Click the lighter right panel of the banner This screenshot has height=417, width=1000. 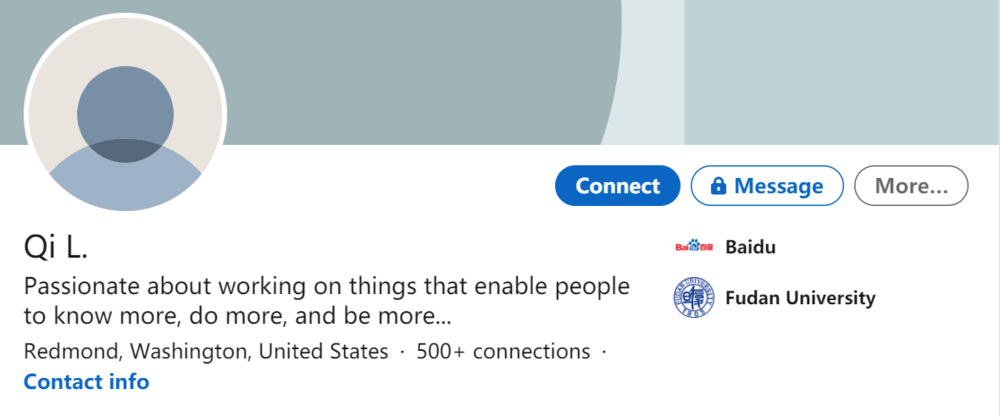pos(842,72)
